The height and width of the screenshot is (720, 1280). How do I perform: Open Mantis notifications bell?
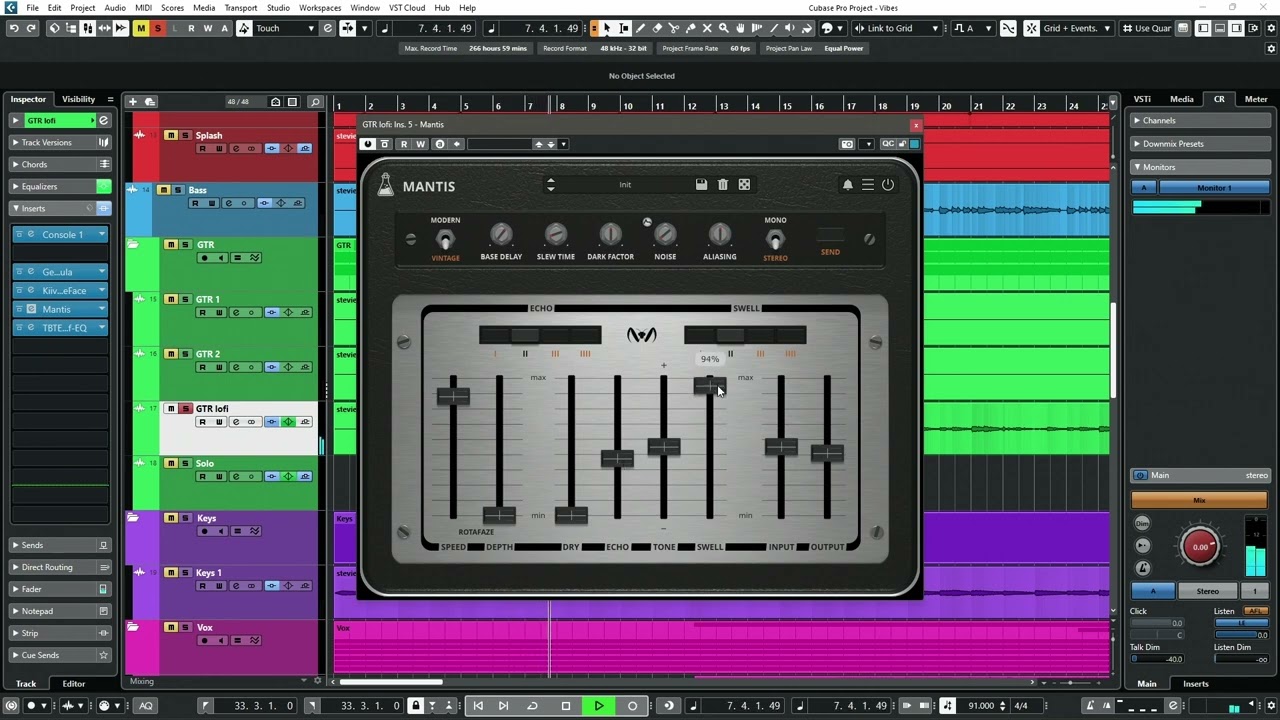847,185
